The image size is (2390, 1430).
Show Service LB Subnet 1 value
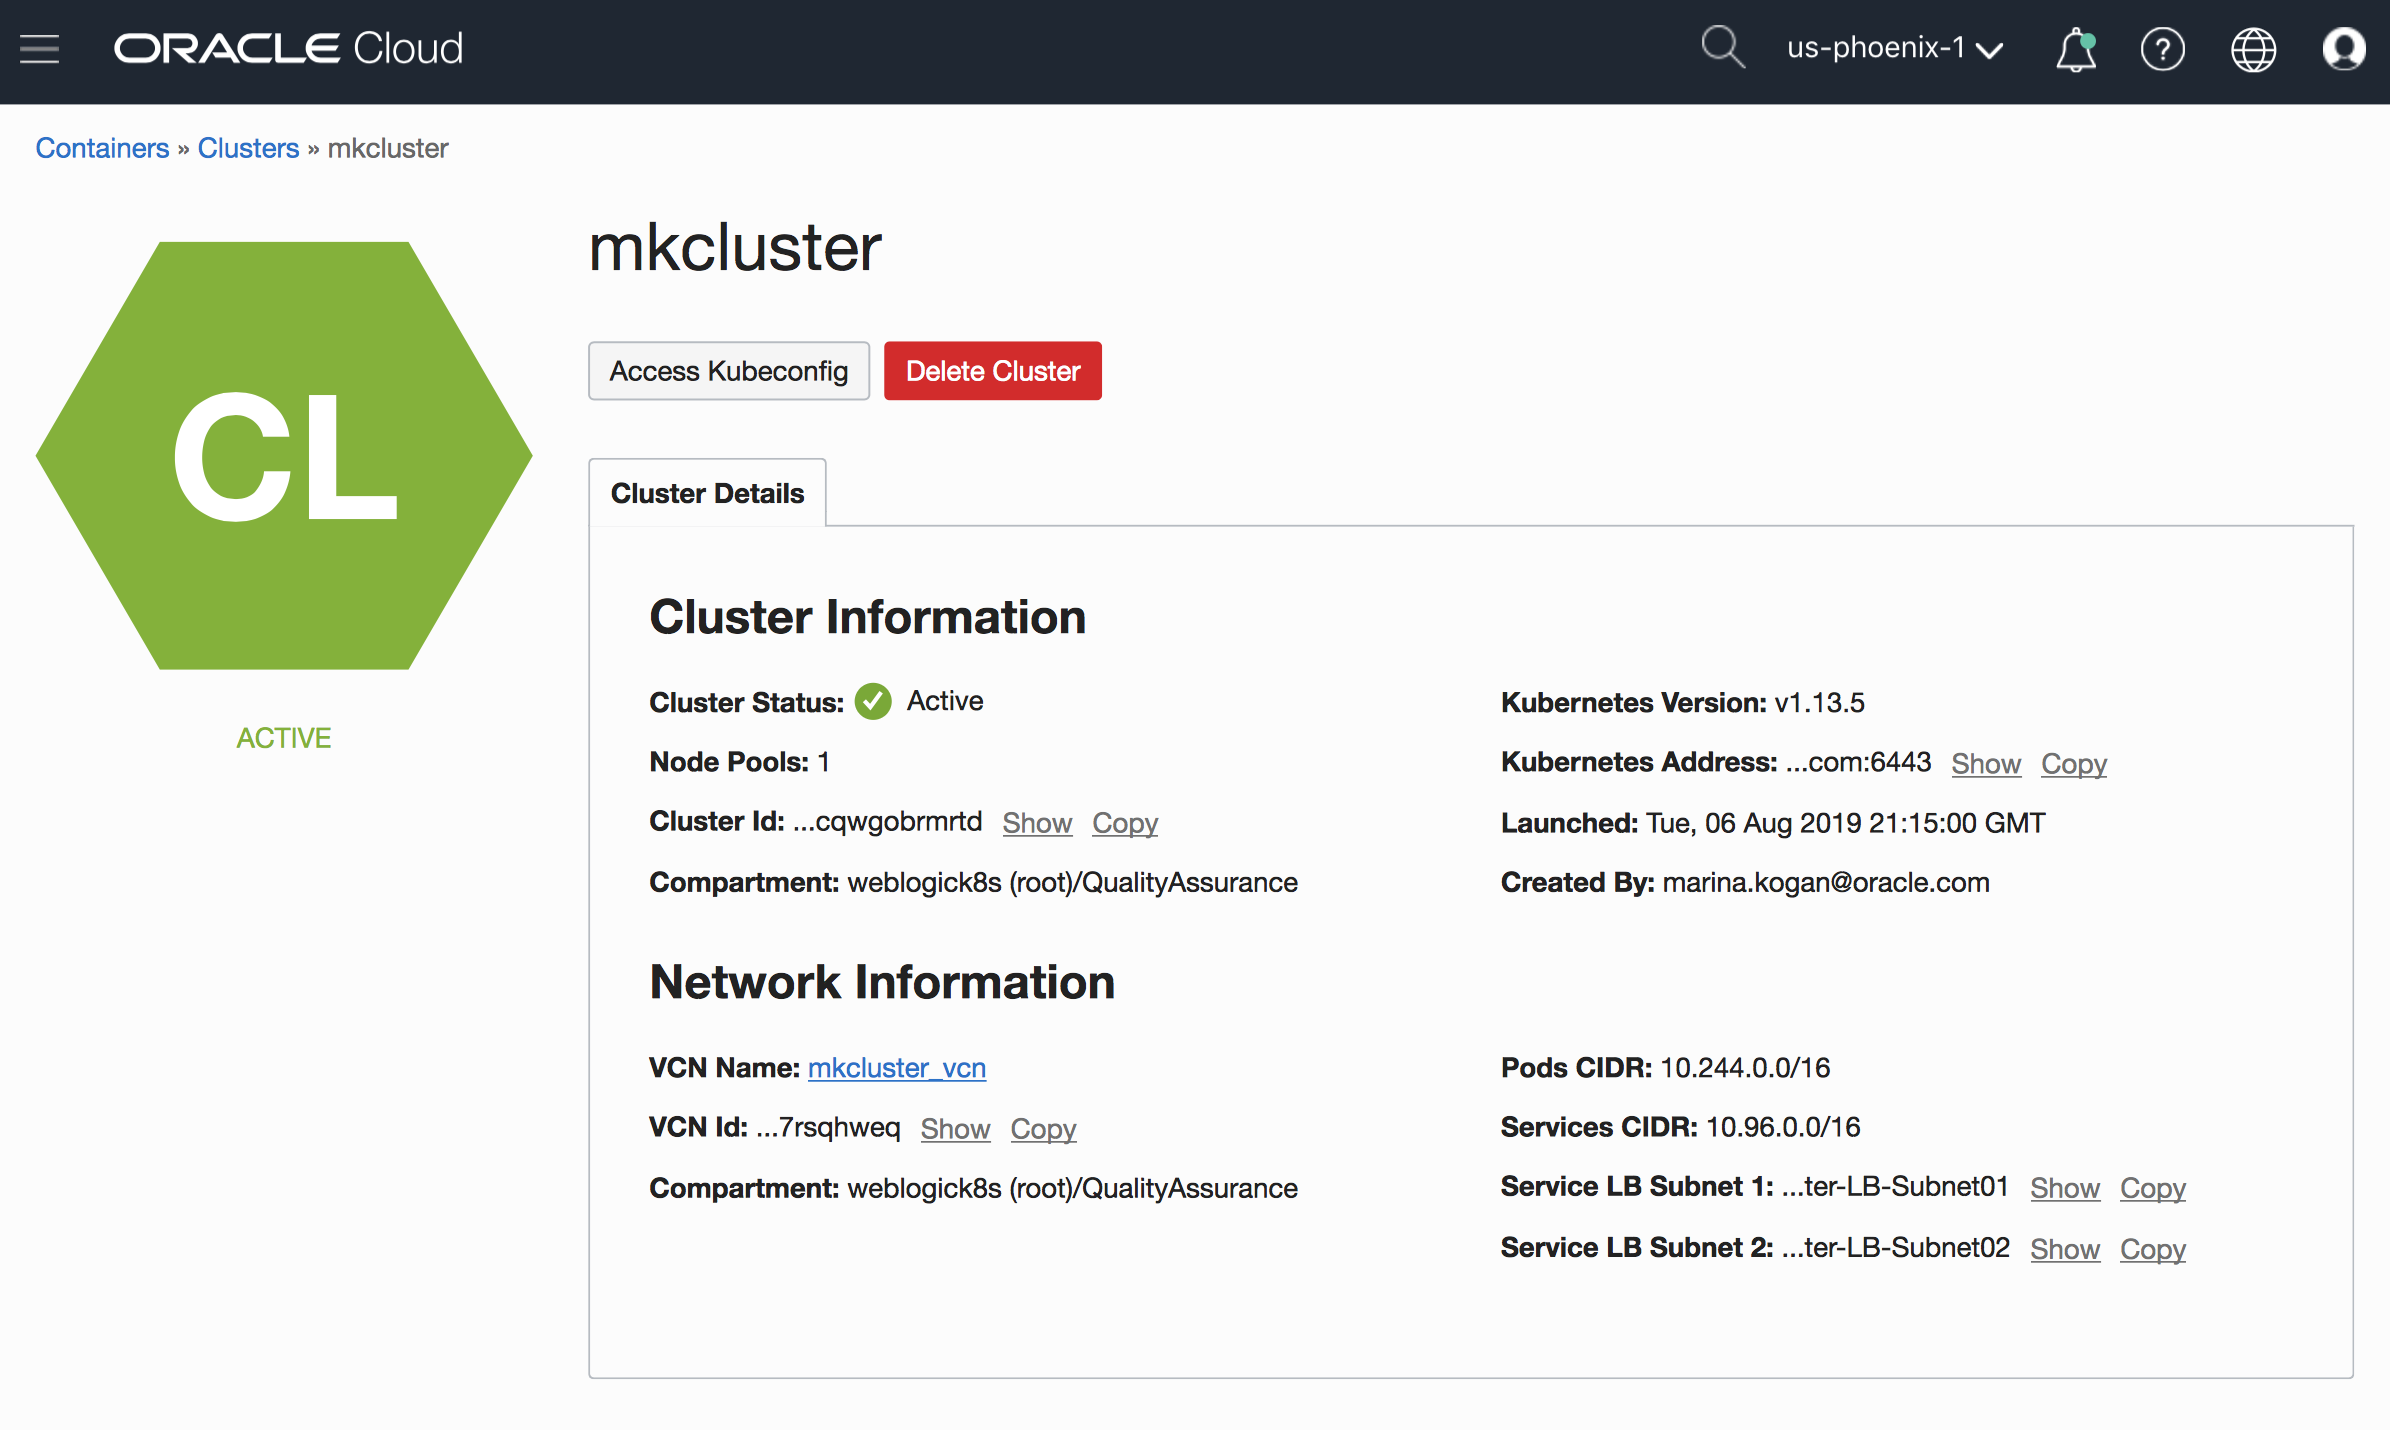[2064, 1188]
